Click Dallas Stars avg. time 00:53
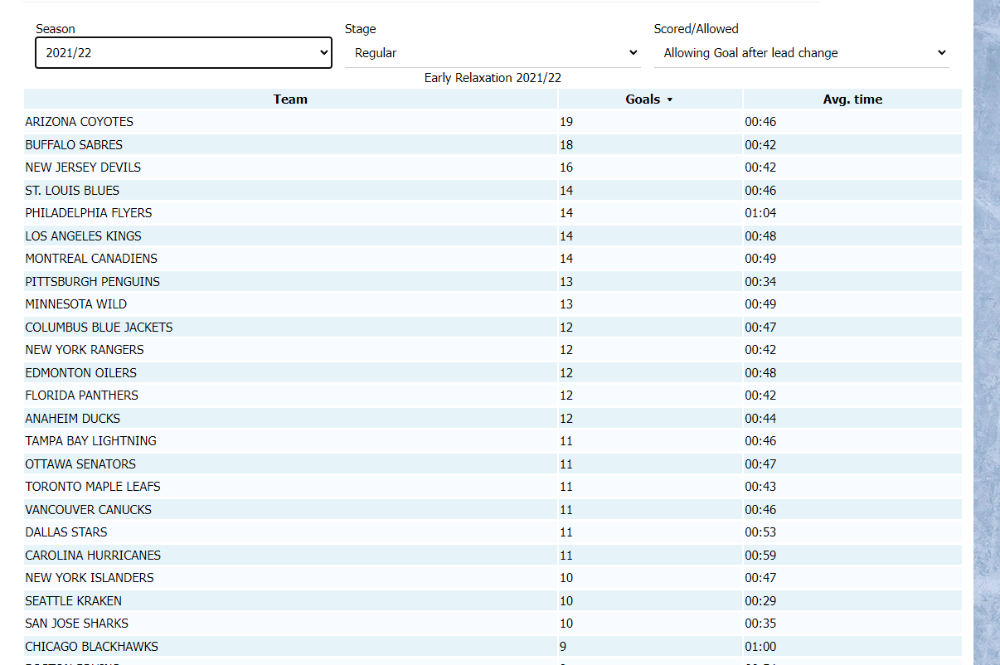Viewport: 1000px width, 665px height. pos(760,532)
